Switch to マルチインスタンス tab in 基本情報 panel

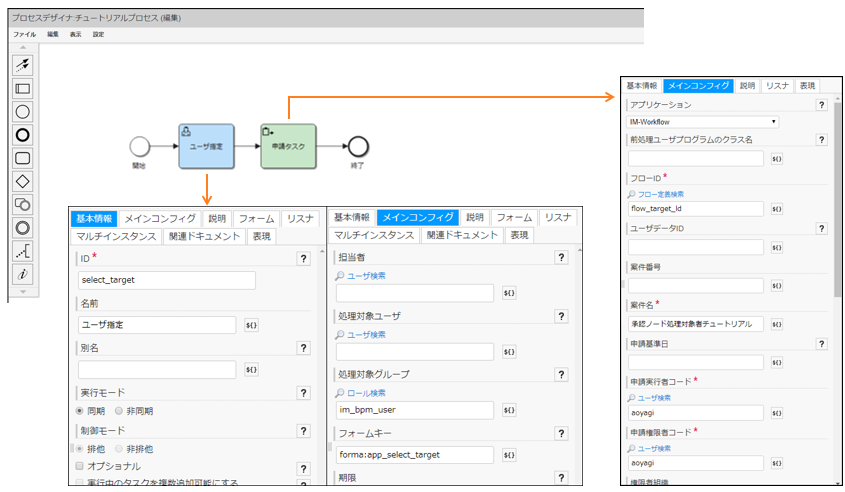tap(116, 237)
